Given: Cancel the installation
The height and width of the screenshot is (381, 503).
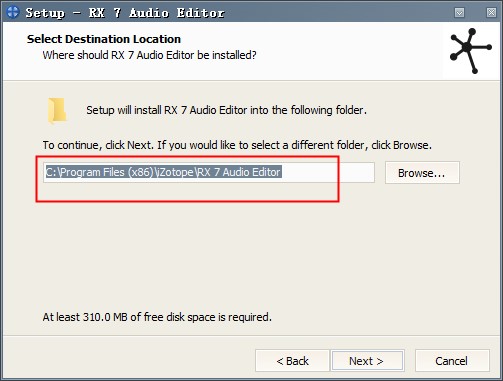Looking at the screenshot, I should coord(452,361).
